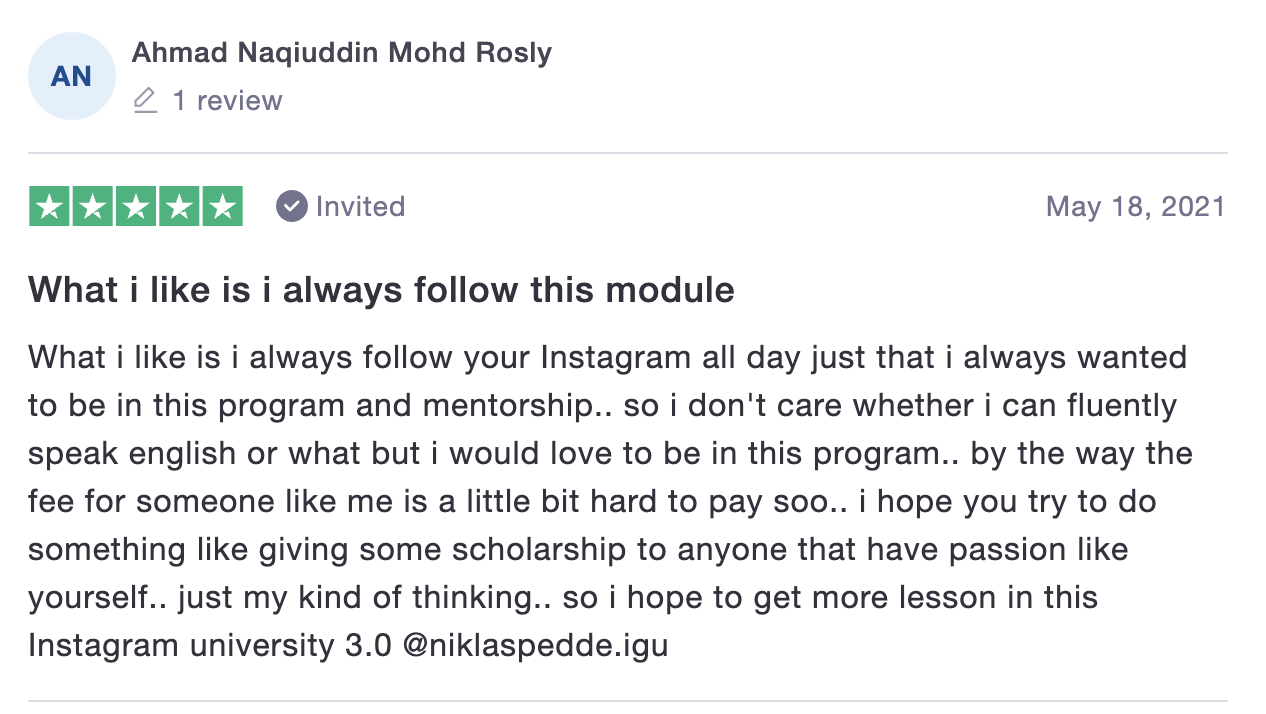Click "Instagram university 3.0" in the review text
This screenshot has width=1266, height=714.
pos(210,646)
